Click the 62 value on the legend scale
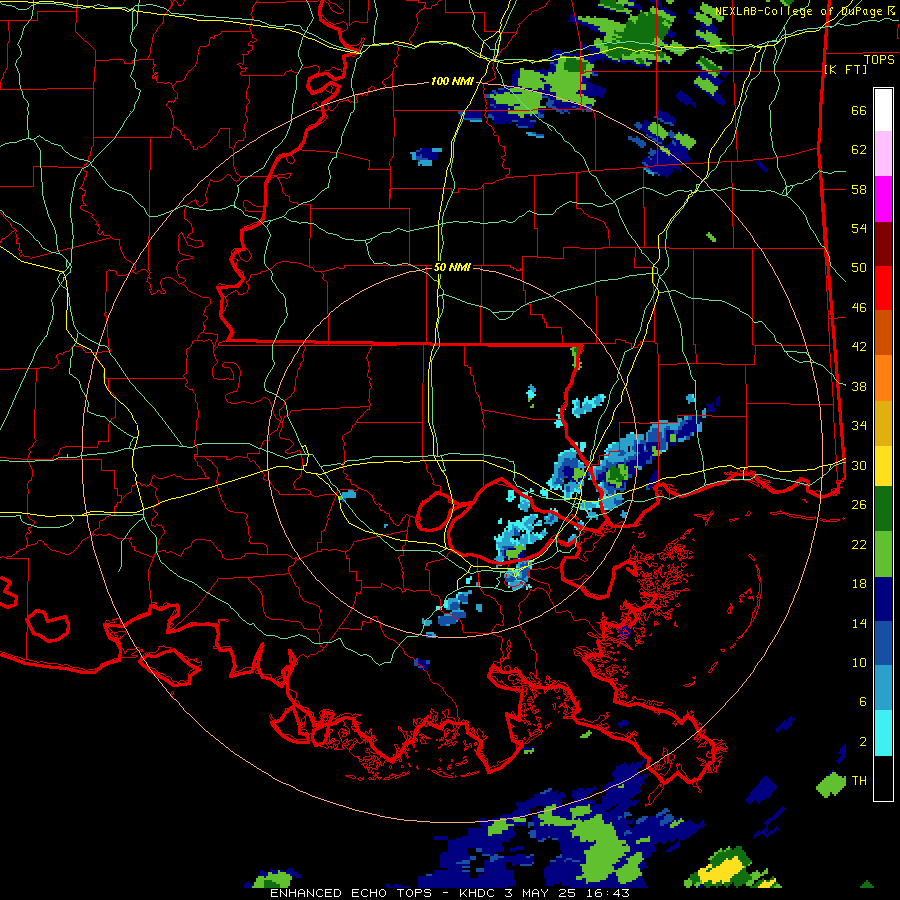 tap(859, 150)
